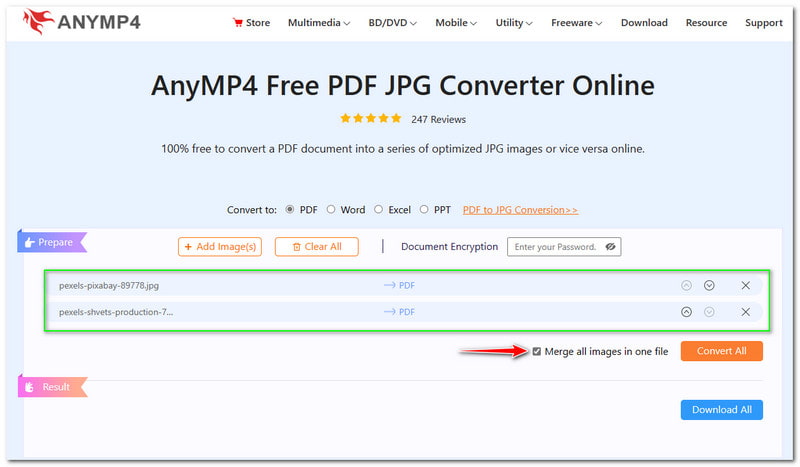The width and height of the screenshot is (800, 467).
Task: Select the Excel convert-to radio button
Action: click(x=379, y=209)
